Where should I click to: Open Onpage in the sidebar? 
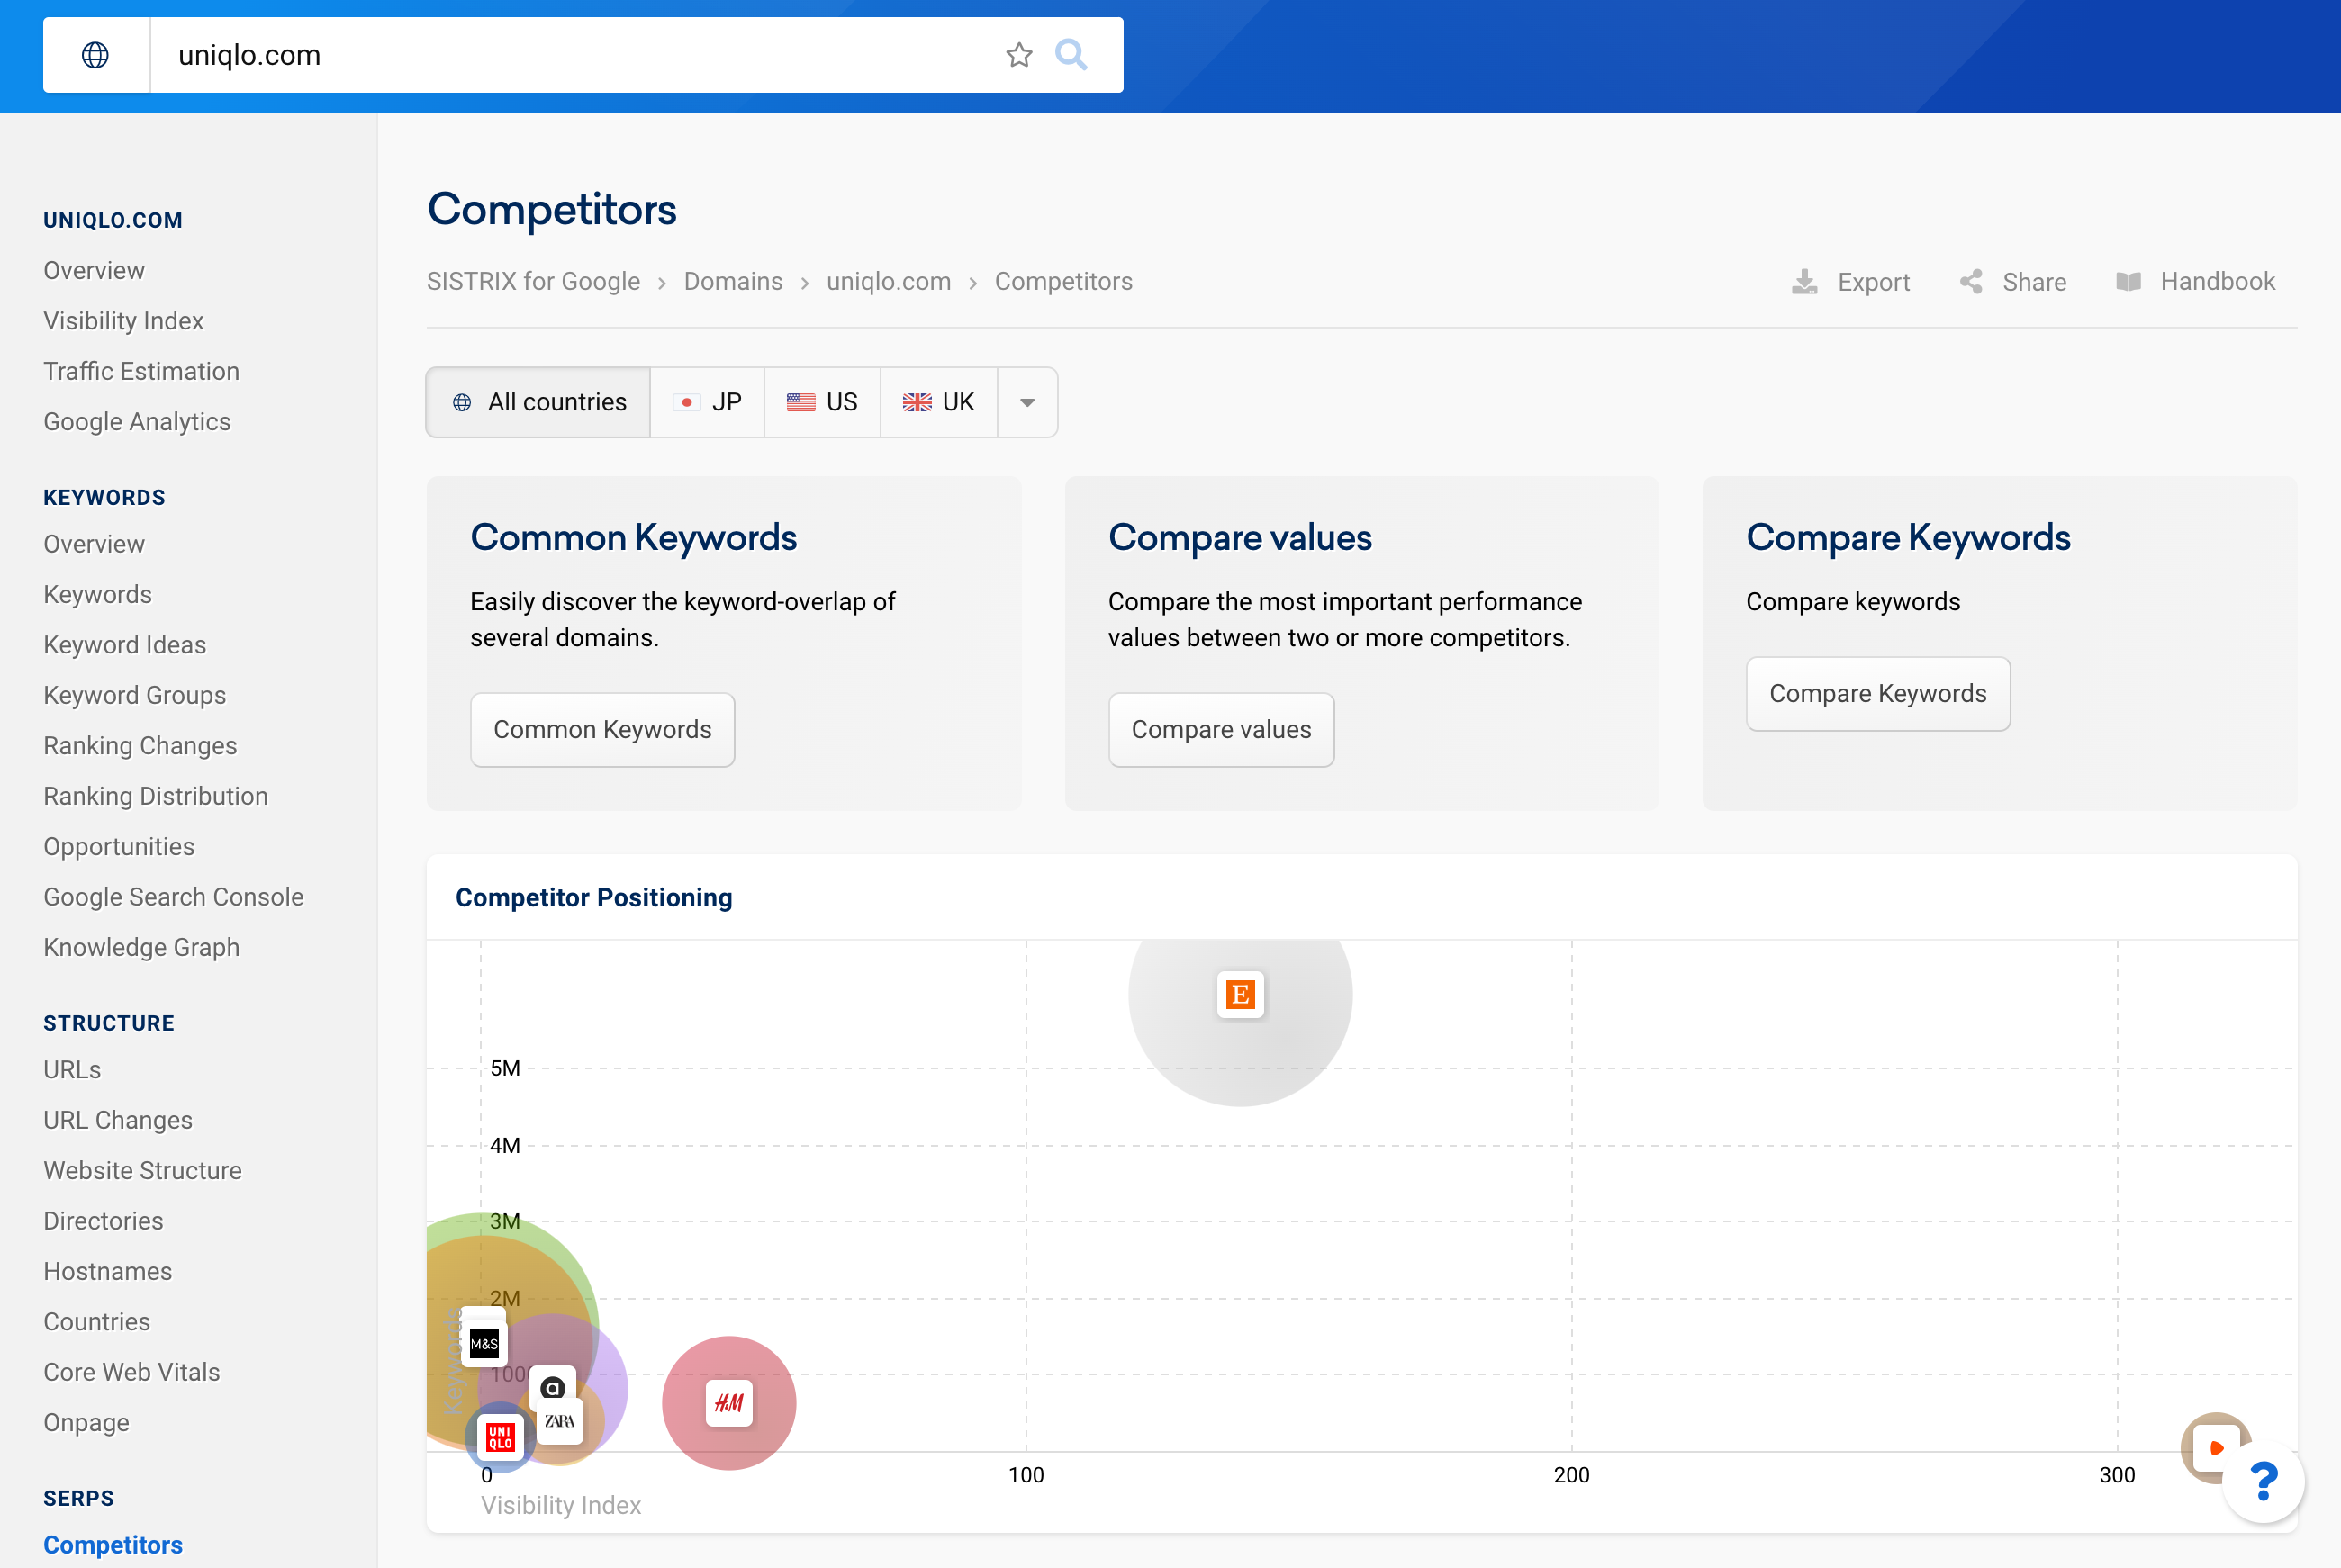pos(86,1423)
